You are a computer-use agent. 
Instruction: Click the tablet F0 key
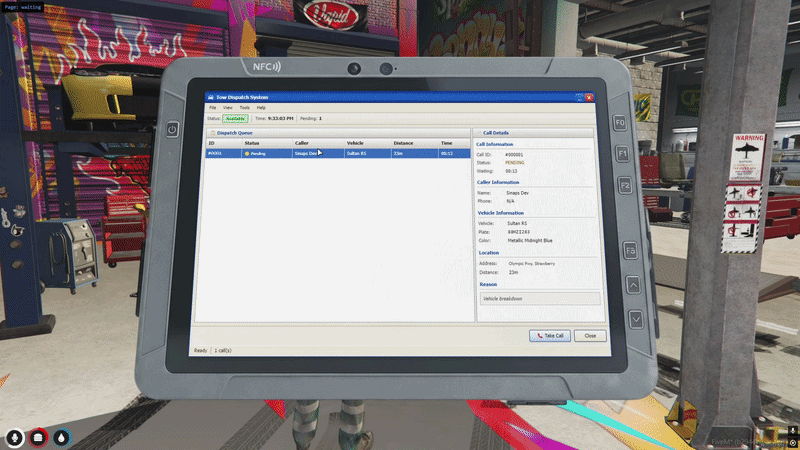pos(620,122)
